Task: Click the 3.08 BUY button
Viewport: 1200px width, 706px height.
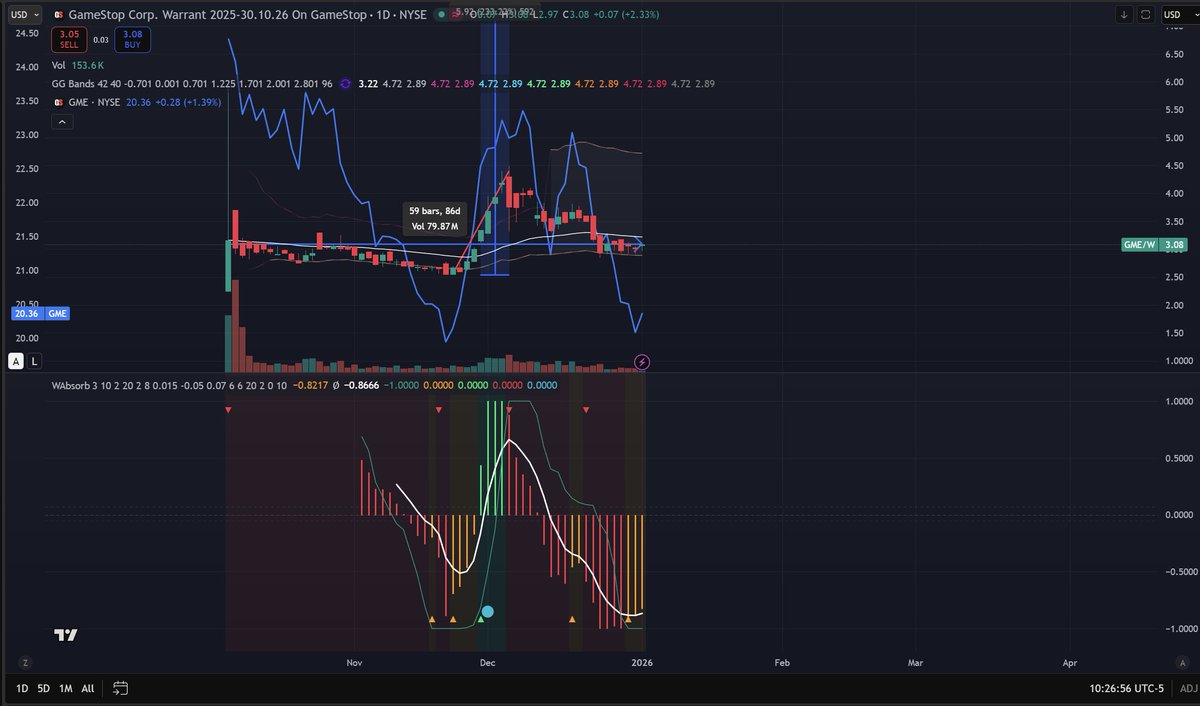Action: tap(131, 39)
